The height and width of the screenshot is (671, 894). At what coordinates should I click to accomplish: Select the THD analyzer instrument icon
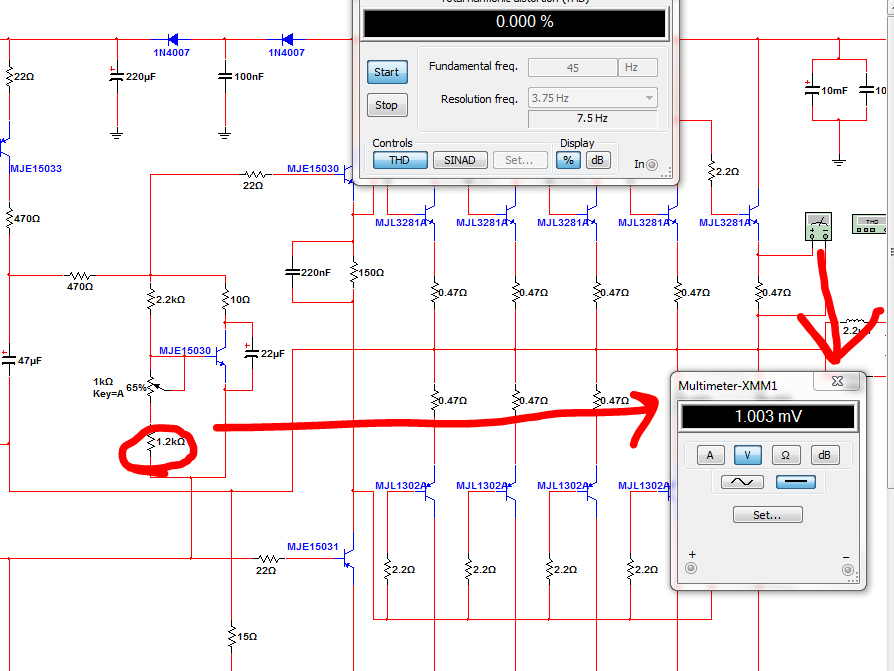[x=870, y=224]
